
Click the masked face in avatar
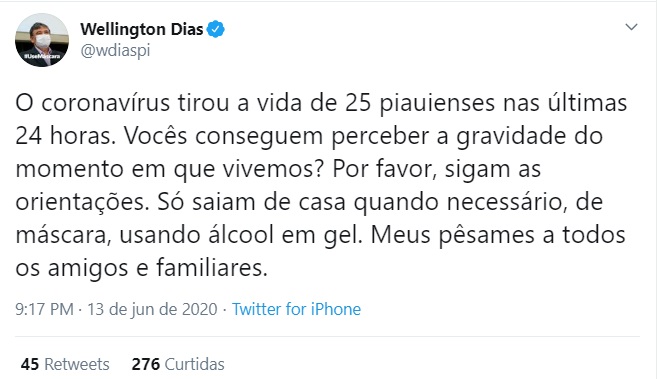tap(42, 37)
